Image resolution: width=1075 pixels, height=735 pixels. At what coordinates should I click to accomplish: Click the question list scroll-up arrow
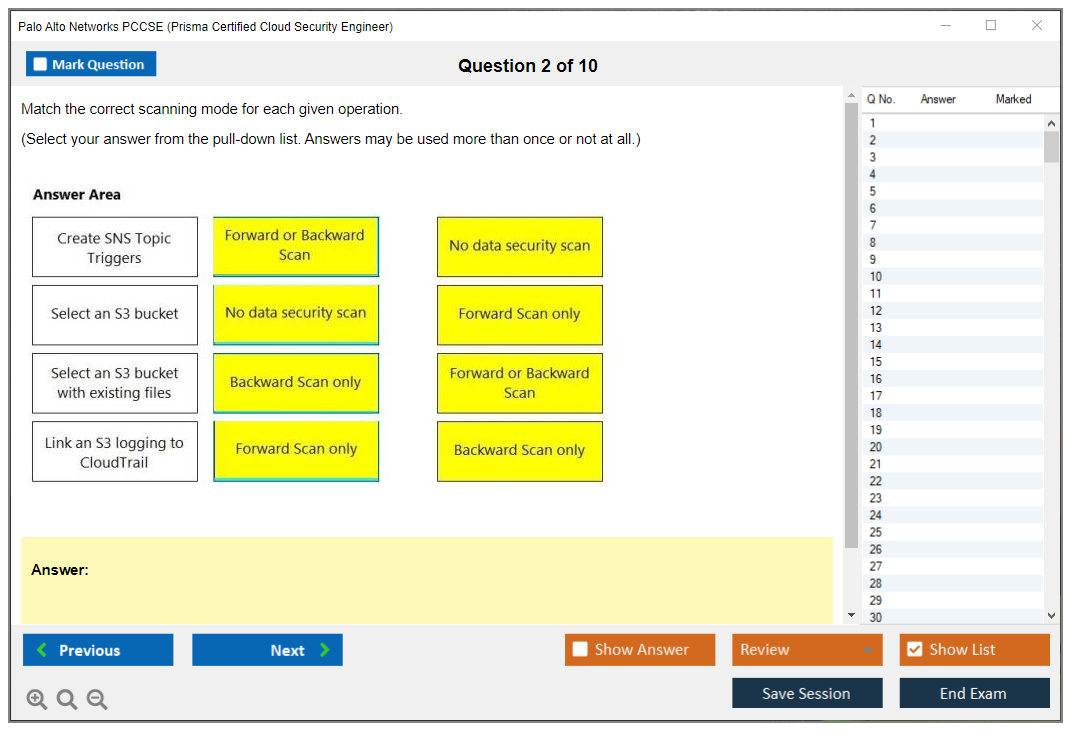click(1051, 123)
